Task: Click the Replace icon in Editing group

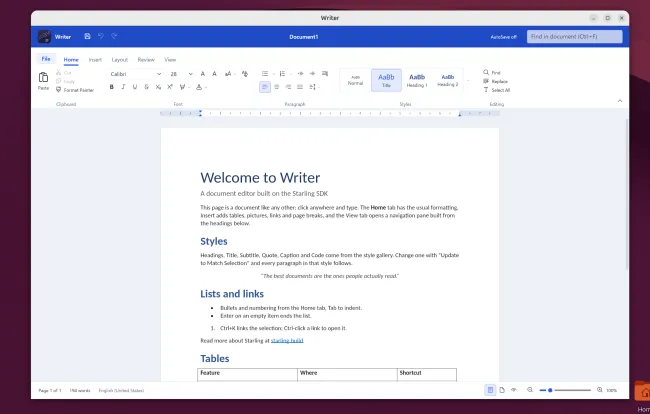Action: tap(486, 81)
